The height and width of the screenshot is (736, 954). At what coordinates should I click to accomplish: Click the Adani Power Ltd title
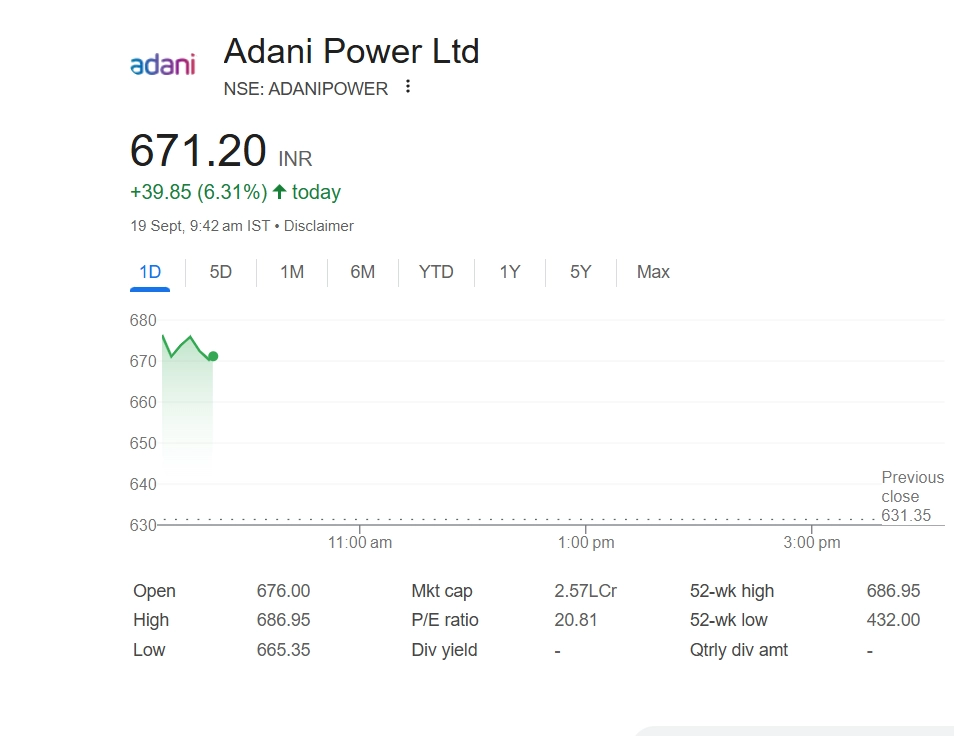(x=351, y=51)
